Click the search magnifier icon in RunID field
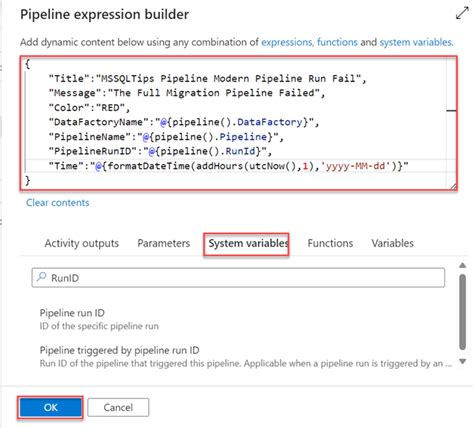The width and height of the screenshot is (474, 428). [41, 277]
